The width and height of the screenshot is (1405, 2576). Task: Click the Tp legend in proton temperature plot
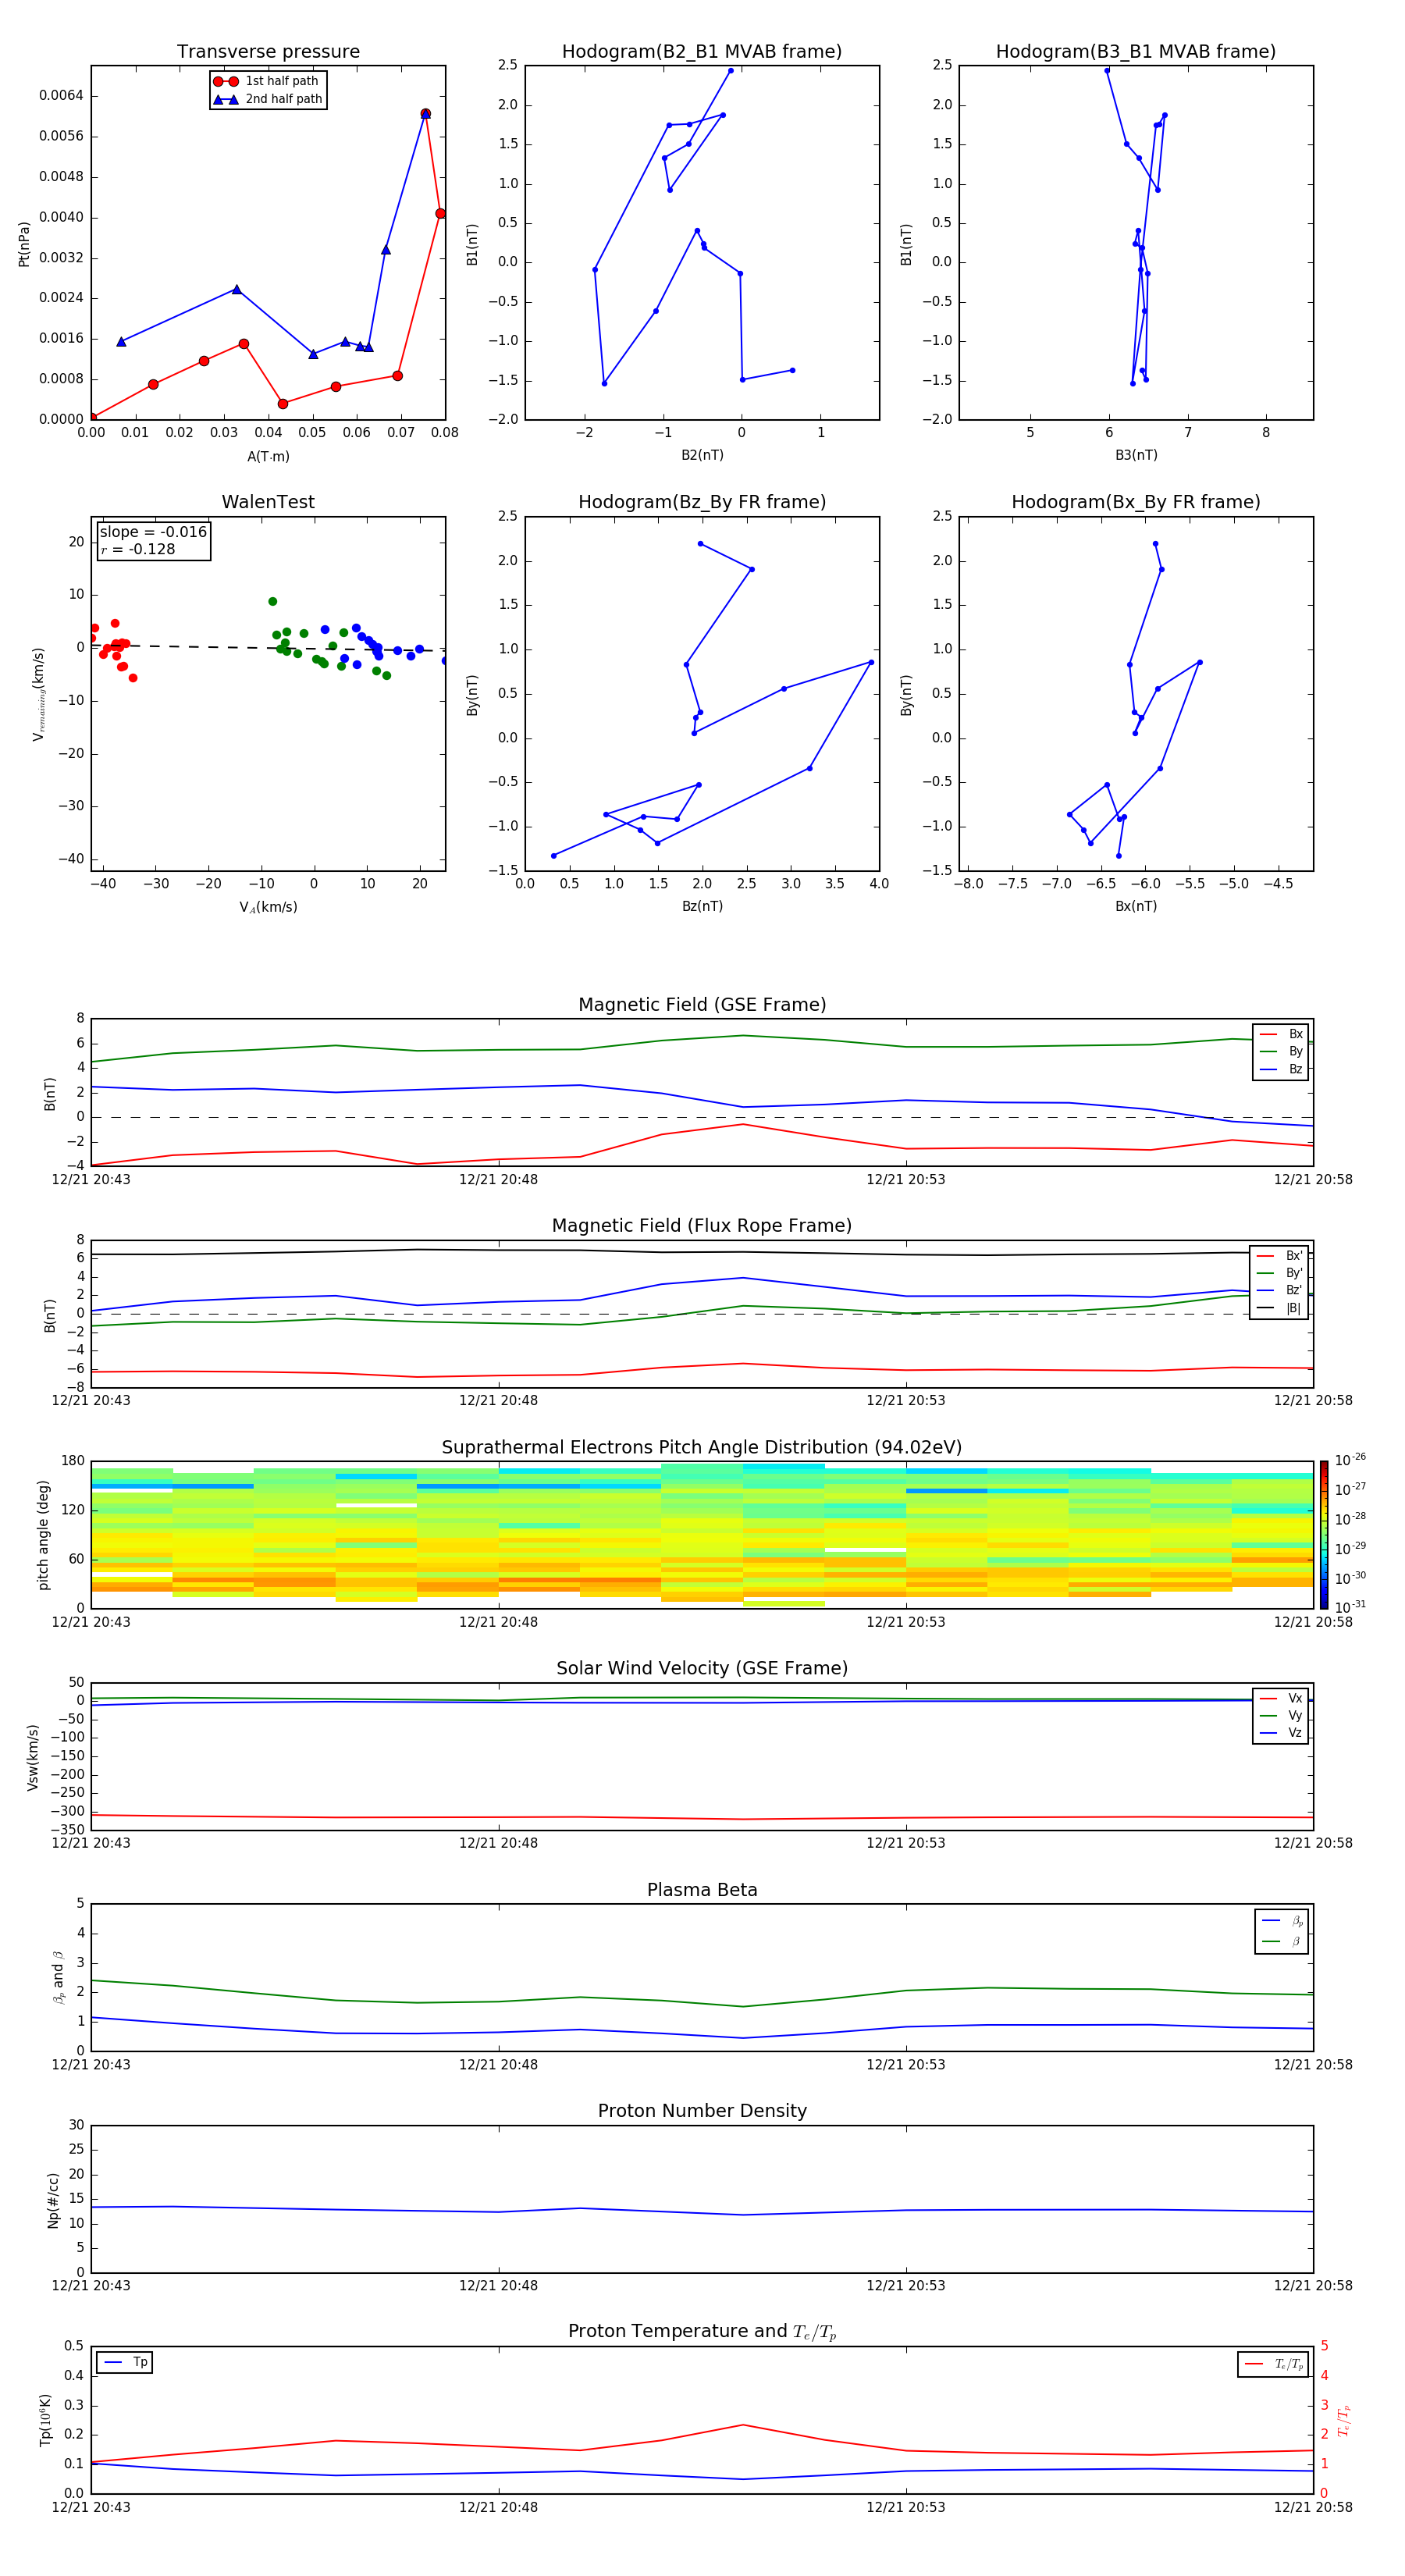coord(124,2362)
